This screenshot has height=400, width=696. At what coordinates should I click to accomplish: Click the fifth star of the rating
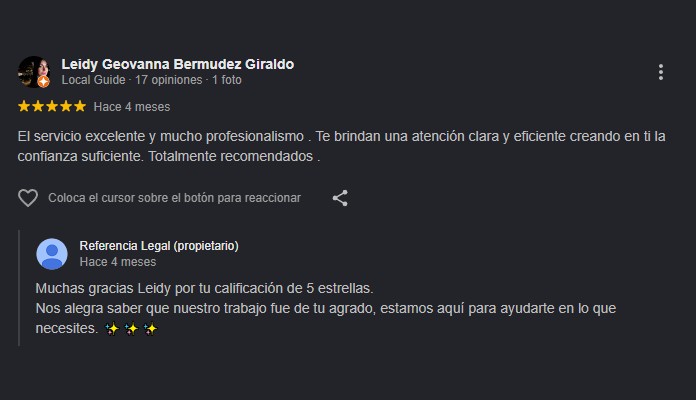[80, 106]
